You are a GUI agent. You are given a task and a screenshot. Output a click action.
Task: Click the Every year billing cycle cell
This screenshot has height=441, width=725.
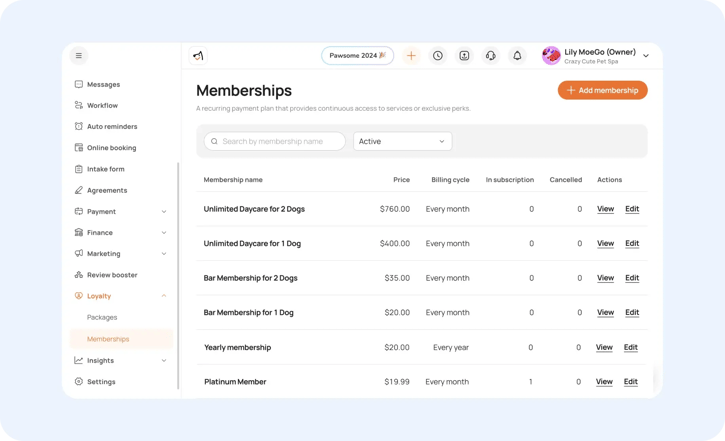coord(451,347)
